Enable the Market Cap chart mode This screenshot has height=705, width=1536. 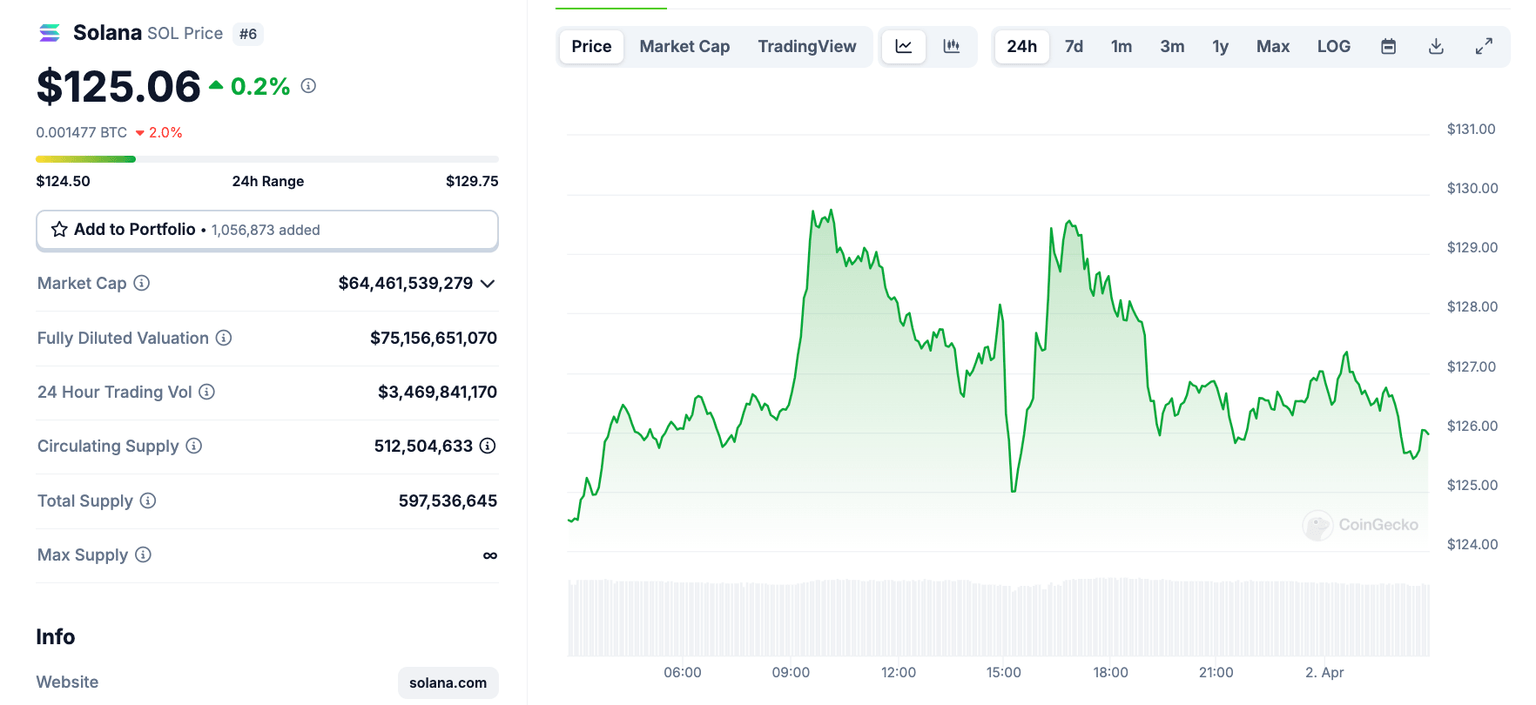tap(684, 46)
